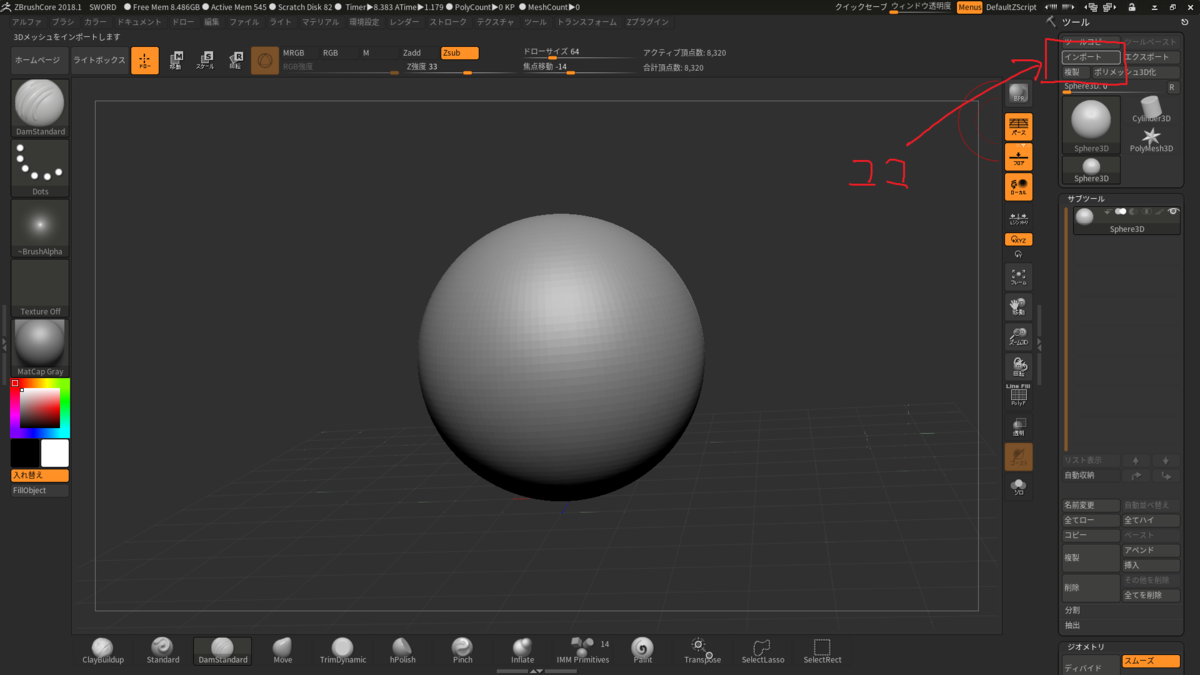Viewport: 1200px width, 675px height.
Task: Click the Move view icon in right shelf
Action: (x=1018, y=307)
